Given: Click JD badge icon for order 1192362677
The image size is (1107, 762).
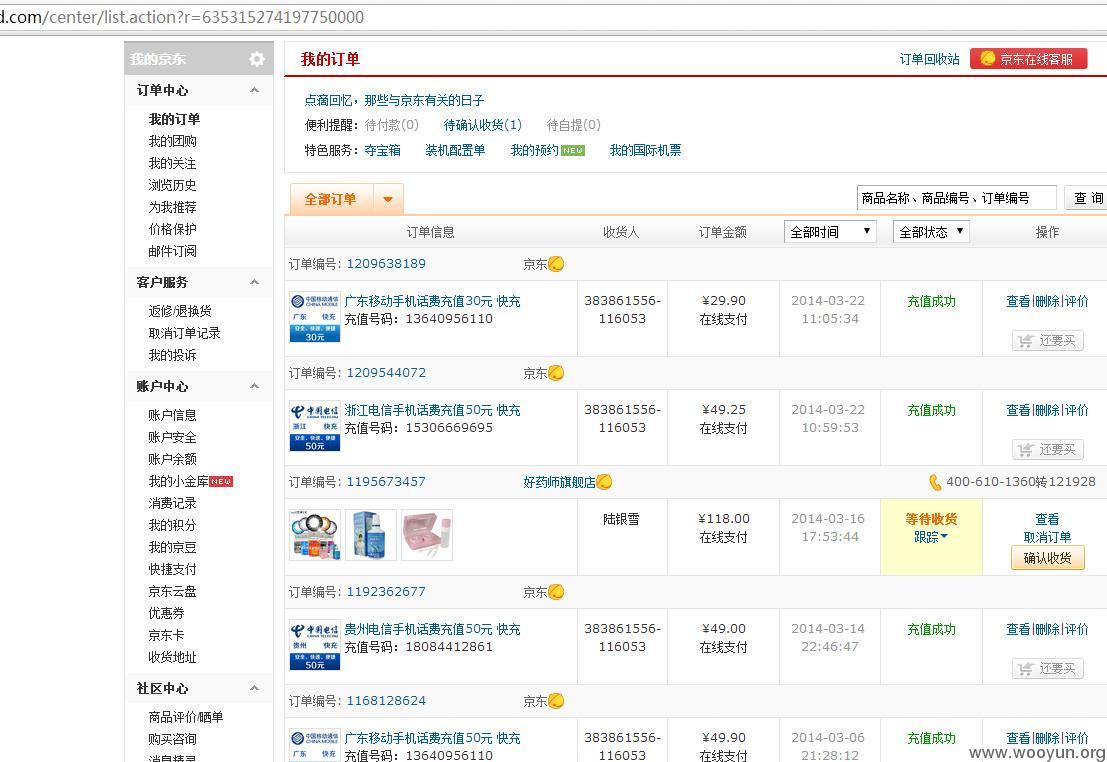Looking at the screenshot, I should point(556,591).
